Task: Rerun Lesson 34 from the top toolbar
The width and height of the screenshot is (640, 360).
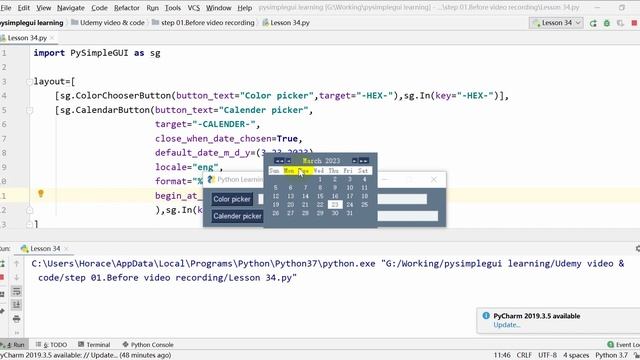Action: pos(593,23)
